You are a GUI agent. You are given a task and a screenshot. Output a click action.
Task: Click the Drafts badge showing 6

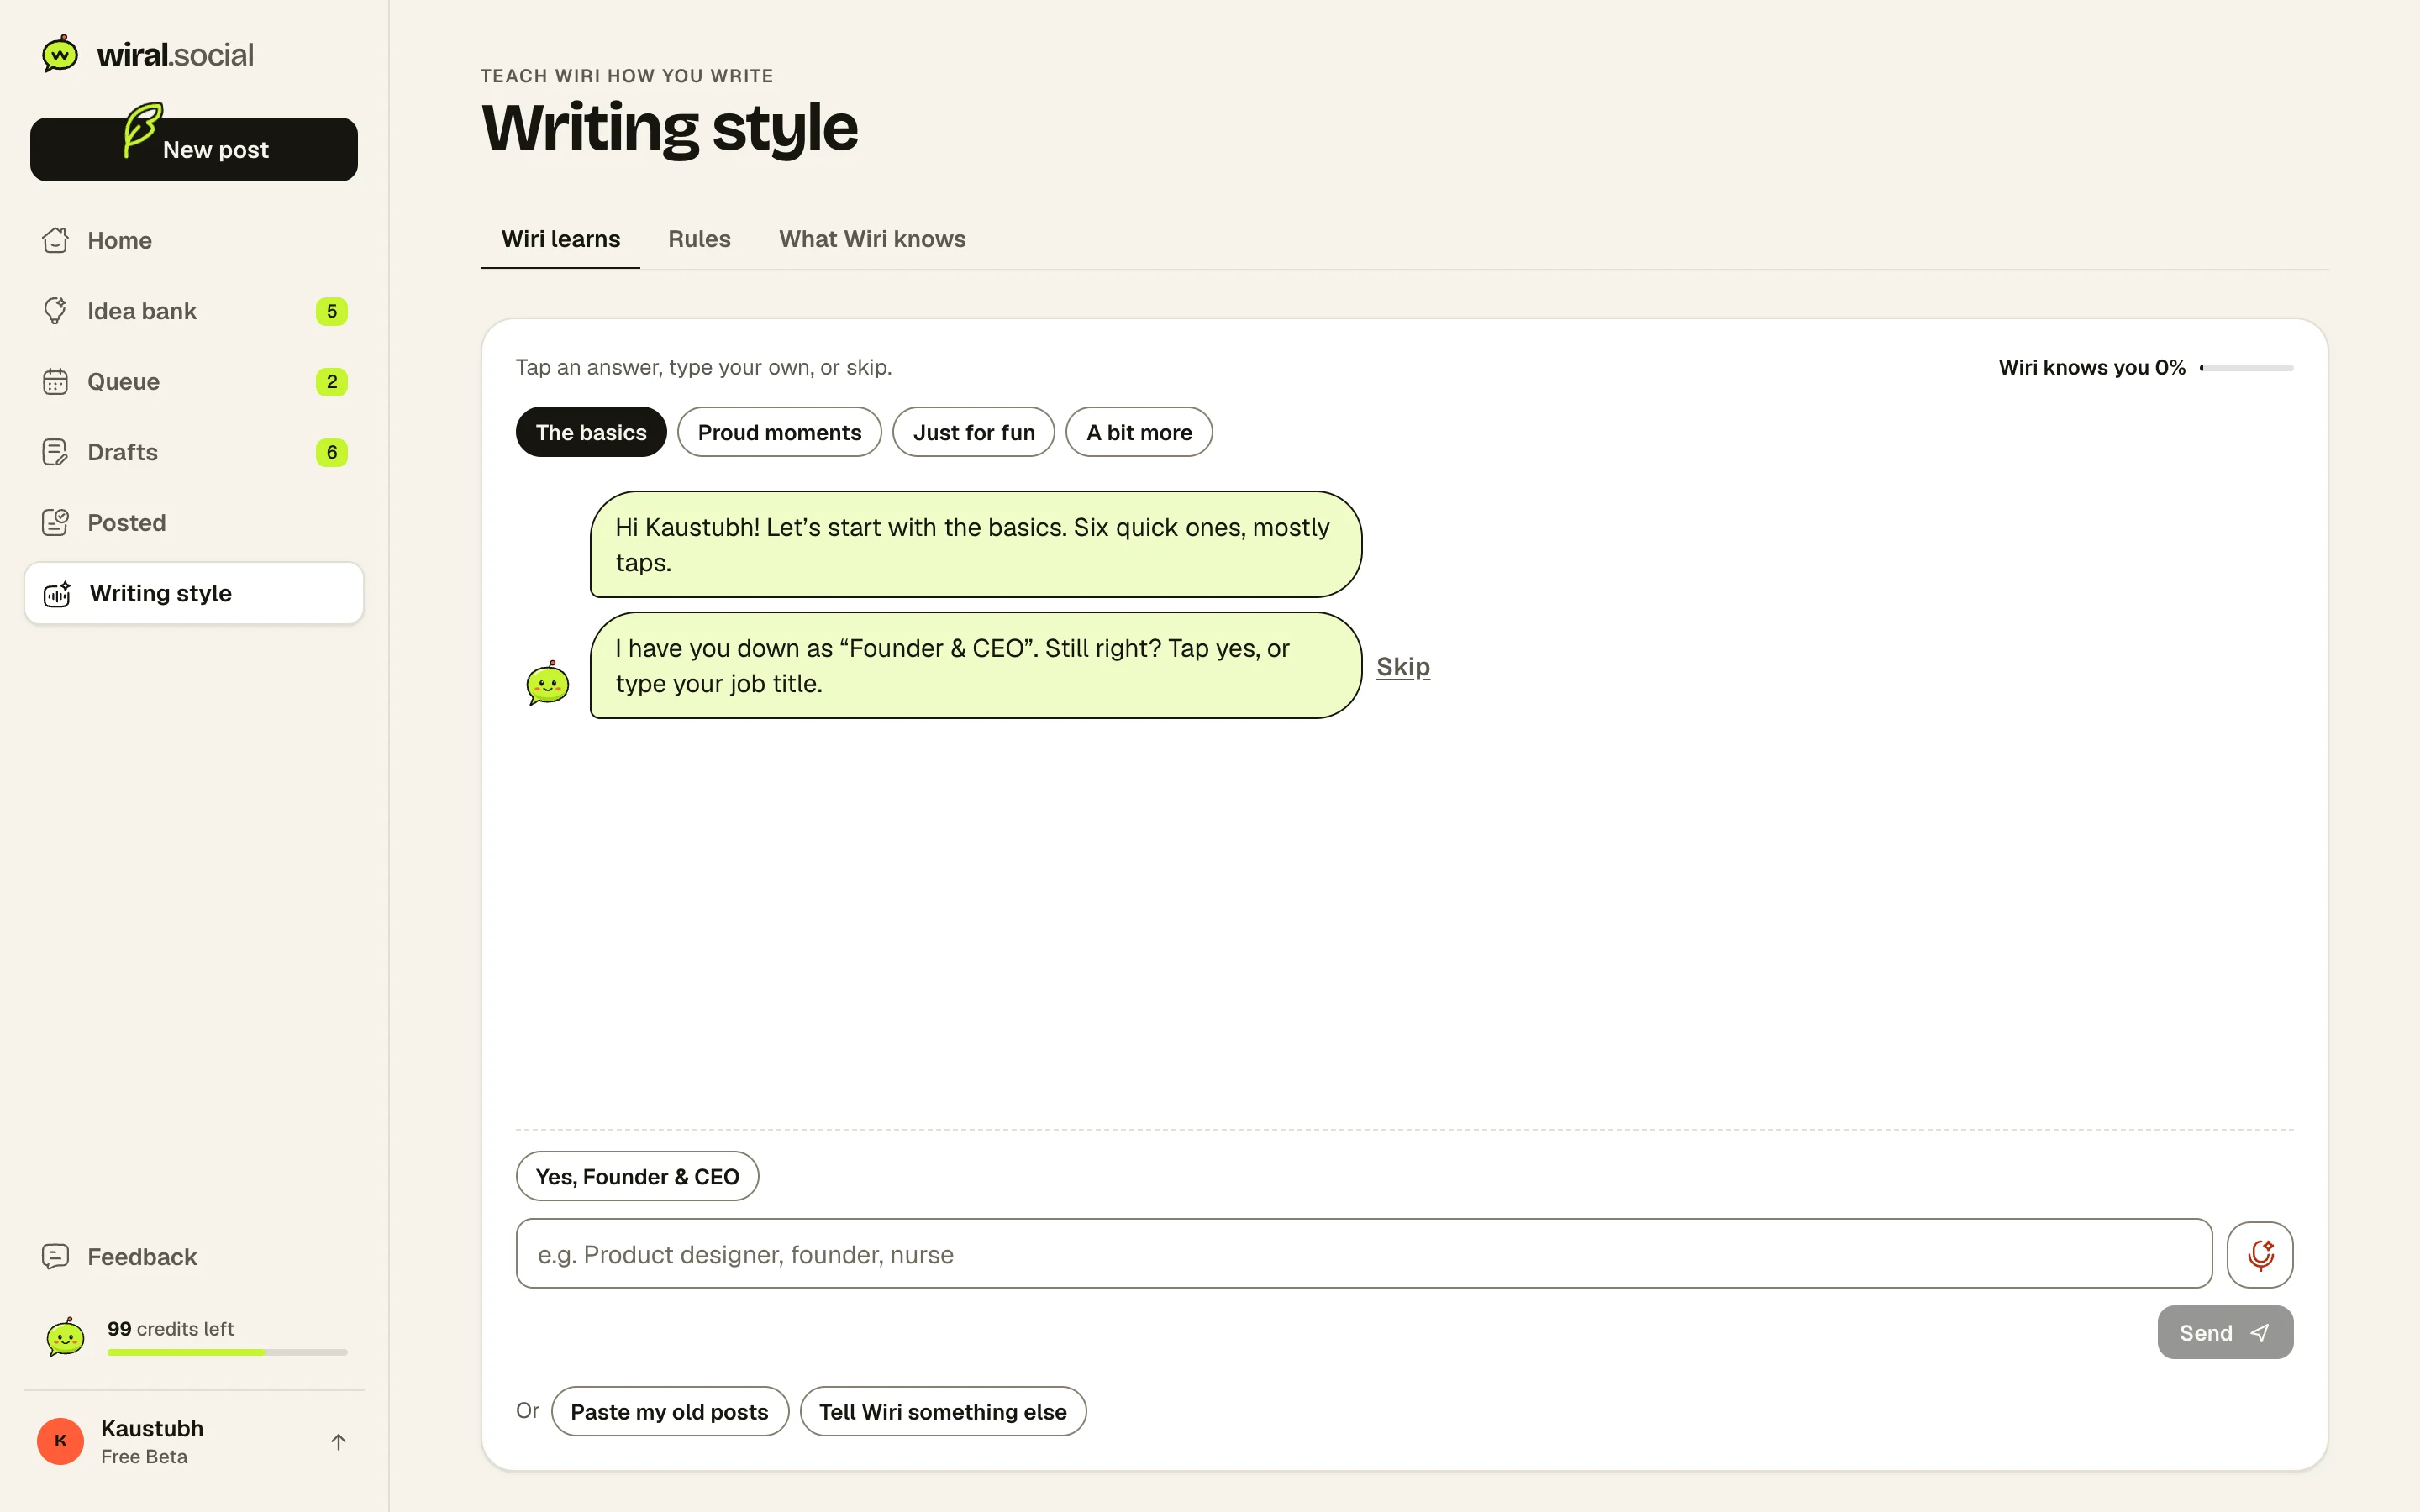pos(331,452)
